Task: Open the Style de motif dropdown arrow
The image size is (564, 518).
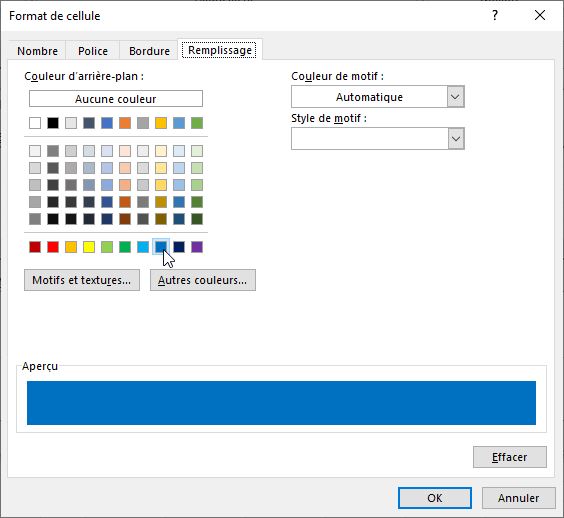Action: click(456, 138)
